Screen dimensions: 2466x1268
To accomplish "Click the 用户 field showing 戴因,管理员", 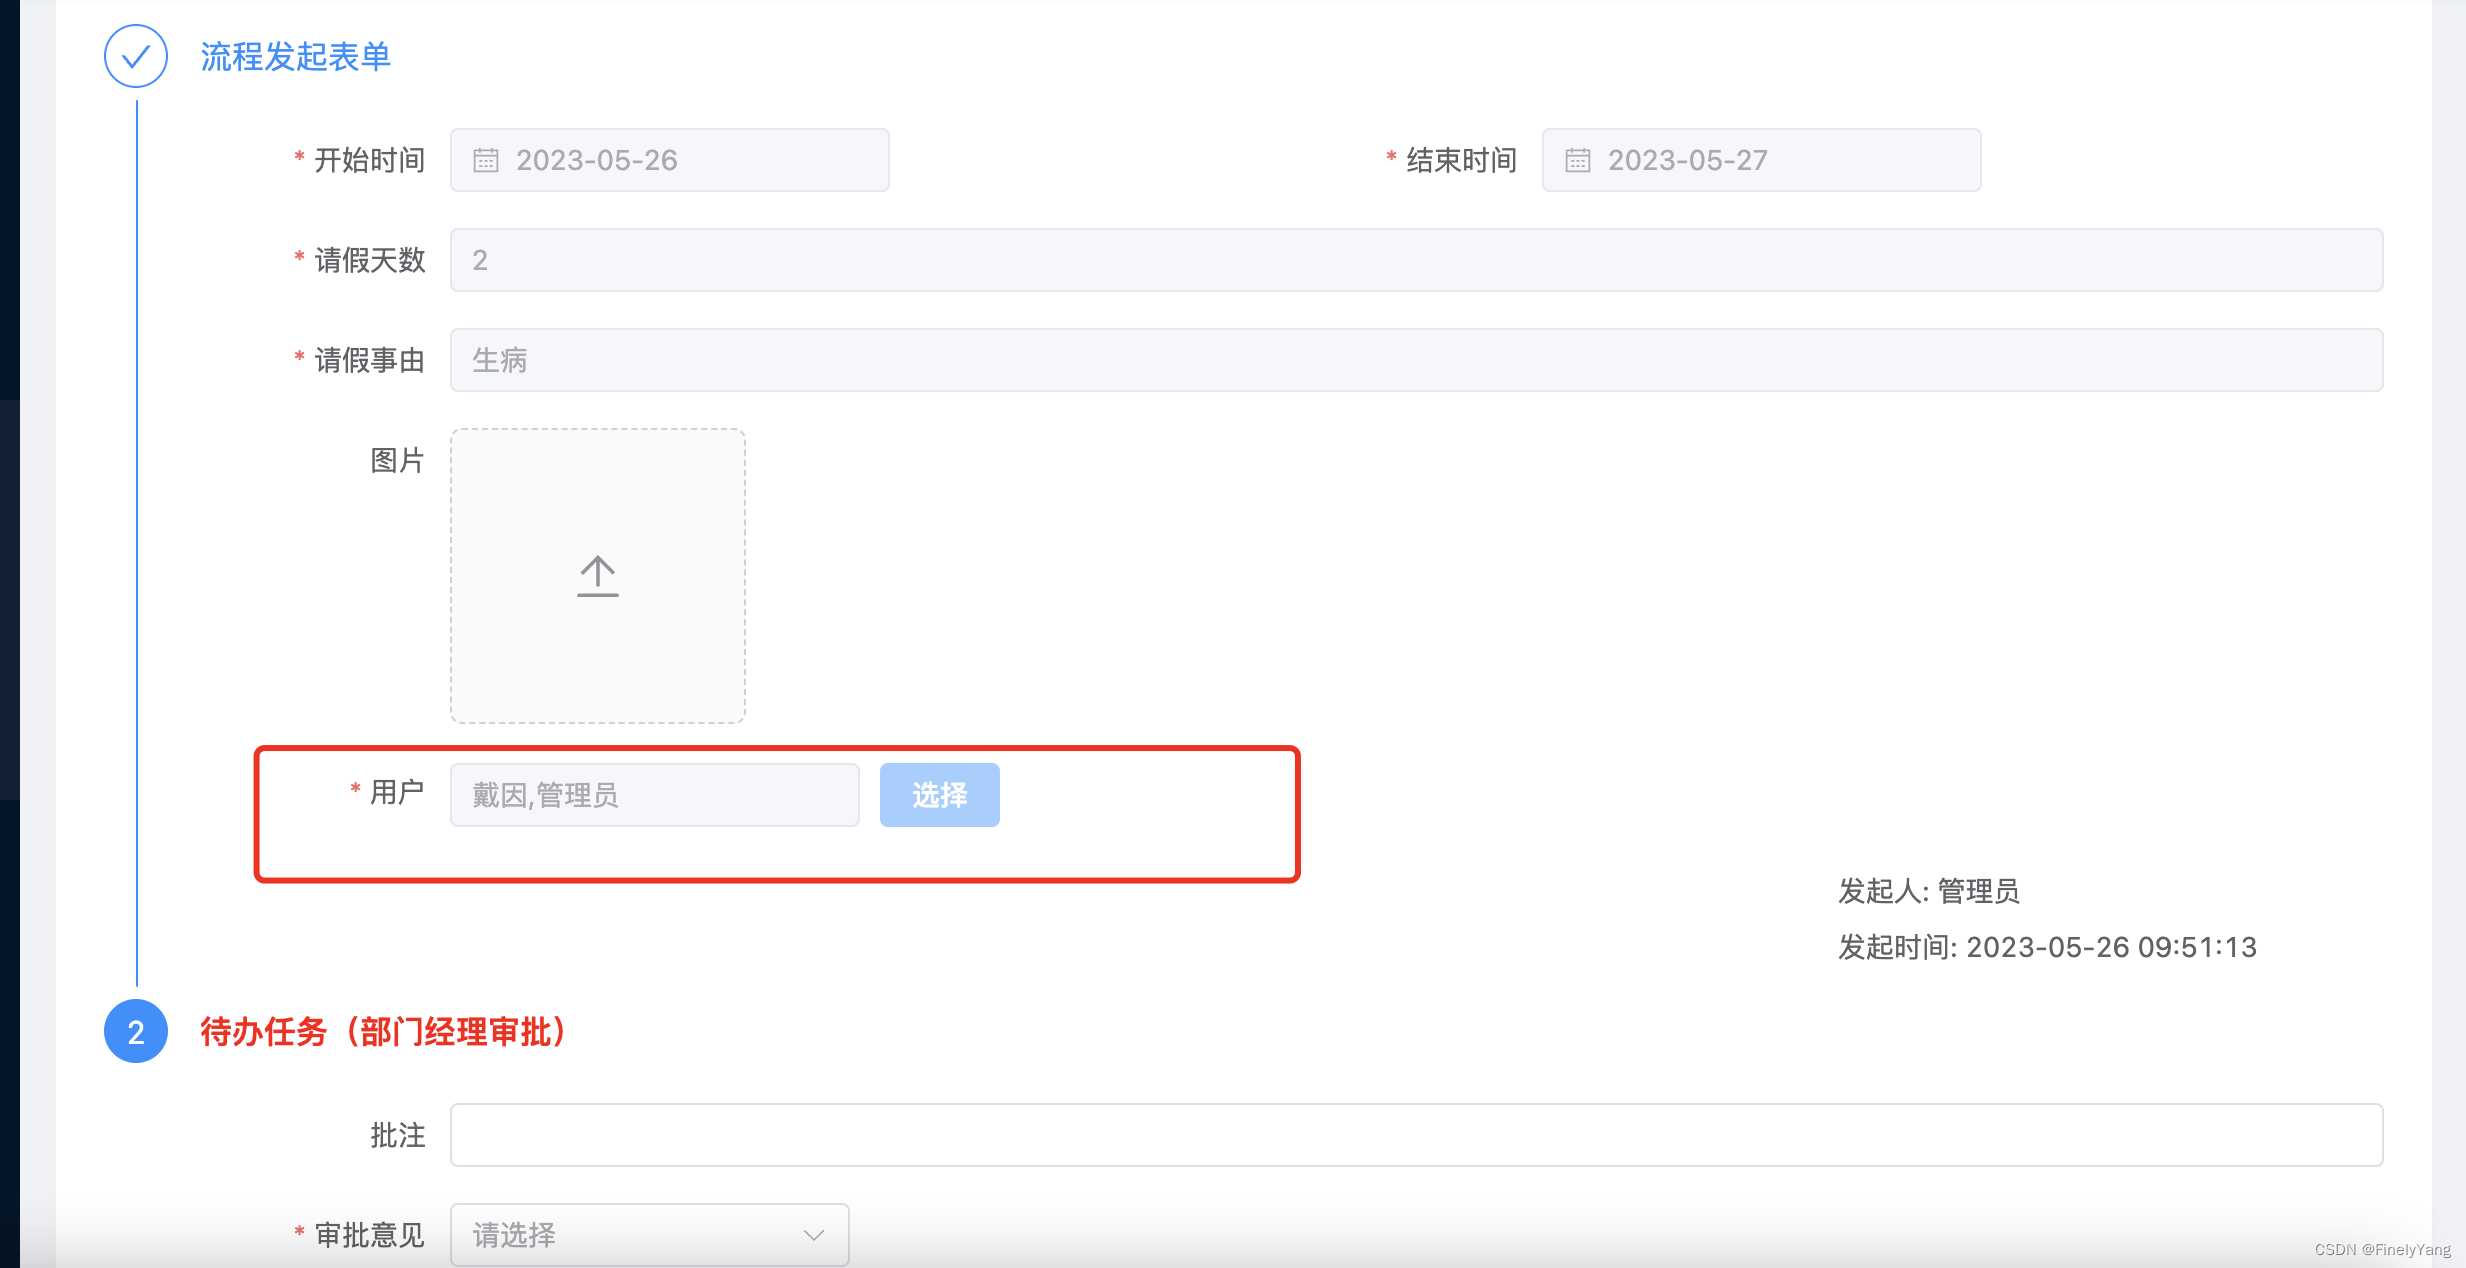I will point(655,795).
